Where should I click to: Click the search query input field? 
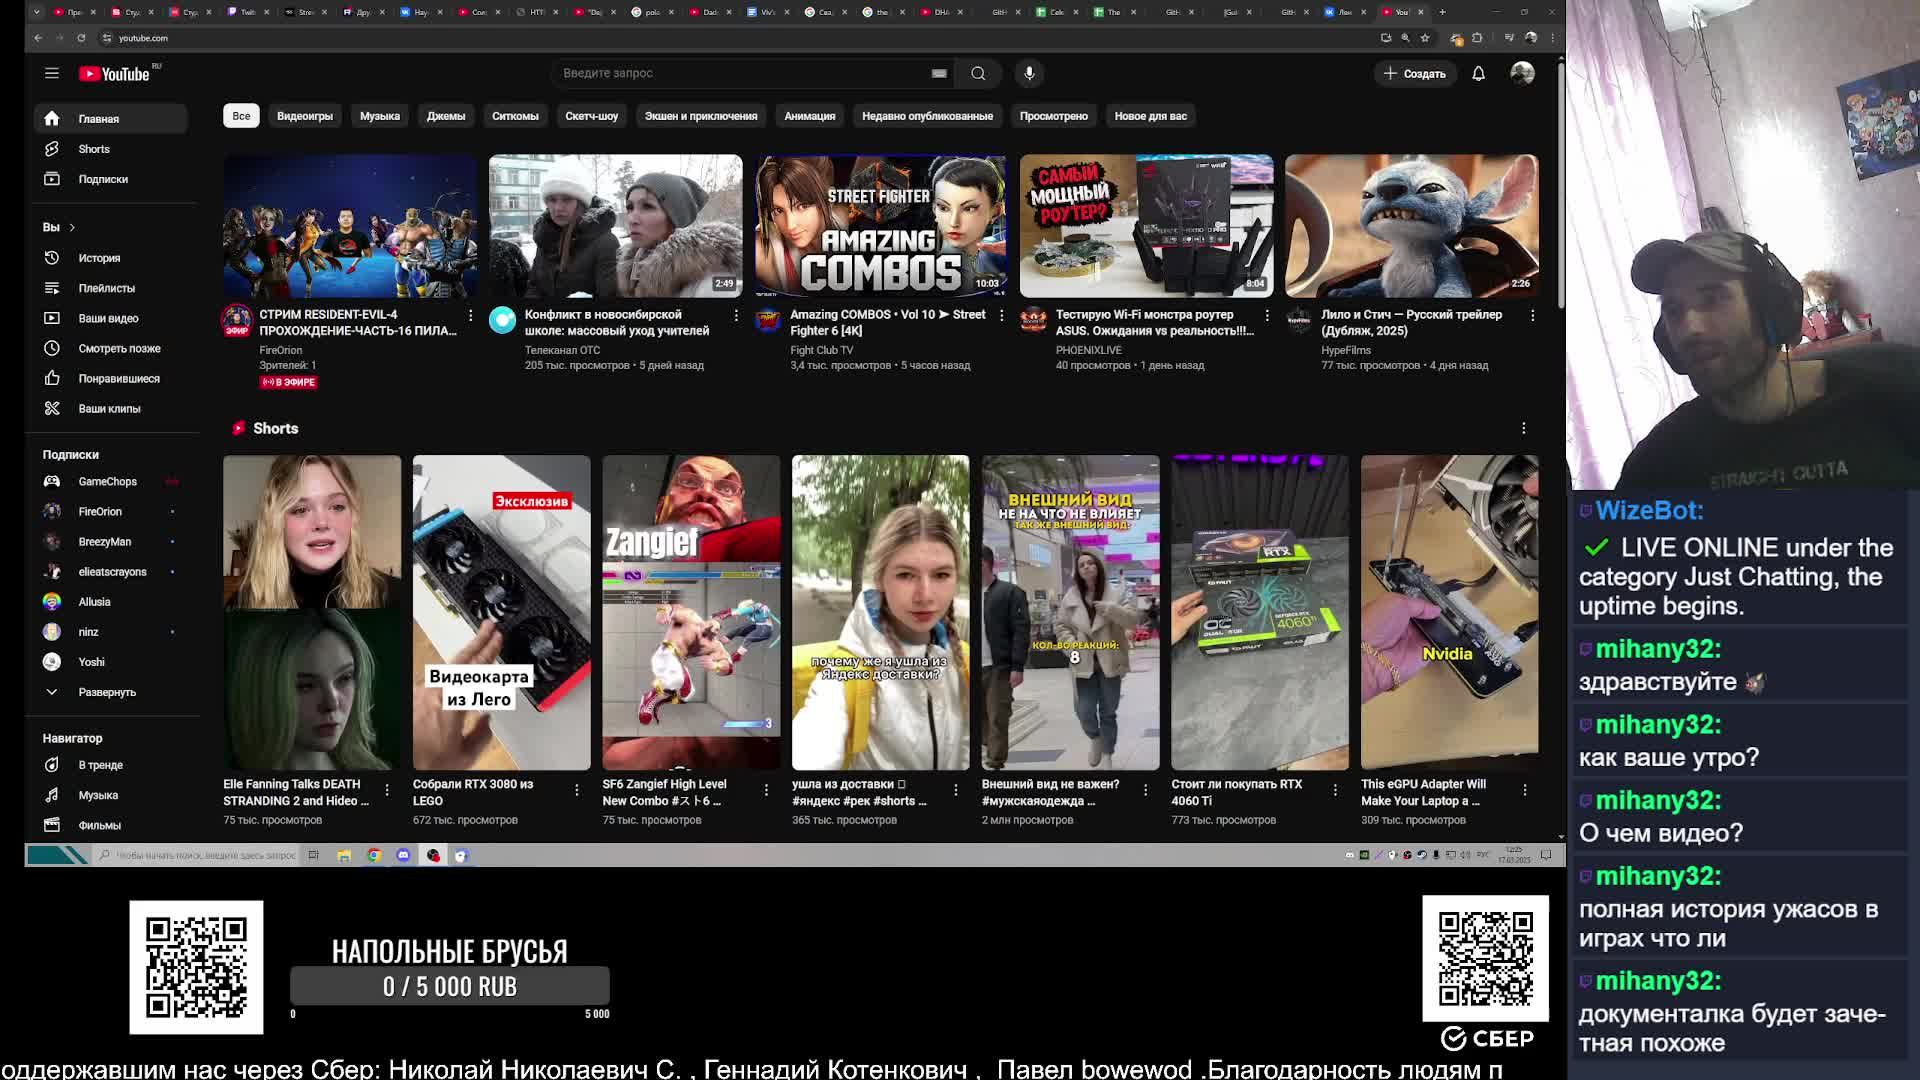(x=740, y=73)
